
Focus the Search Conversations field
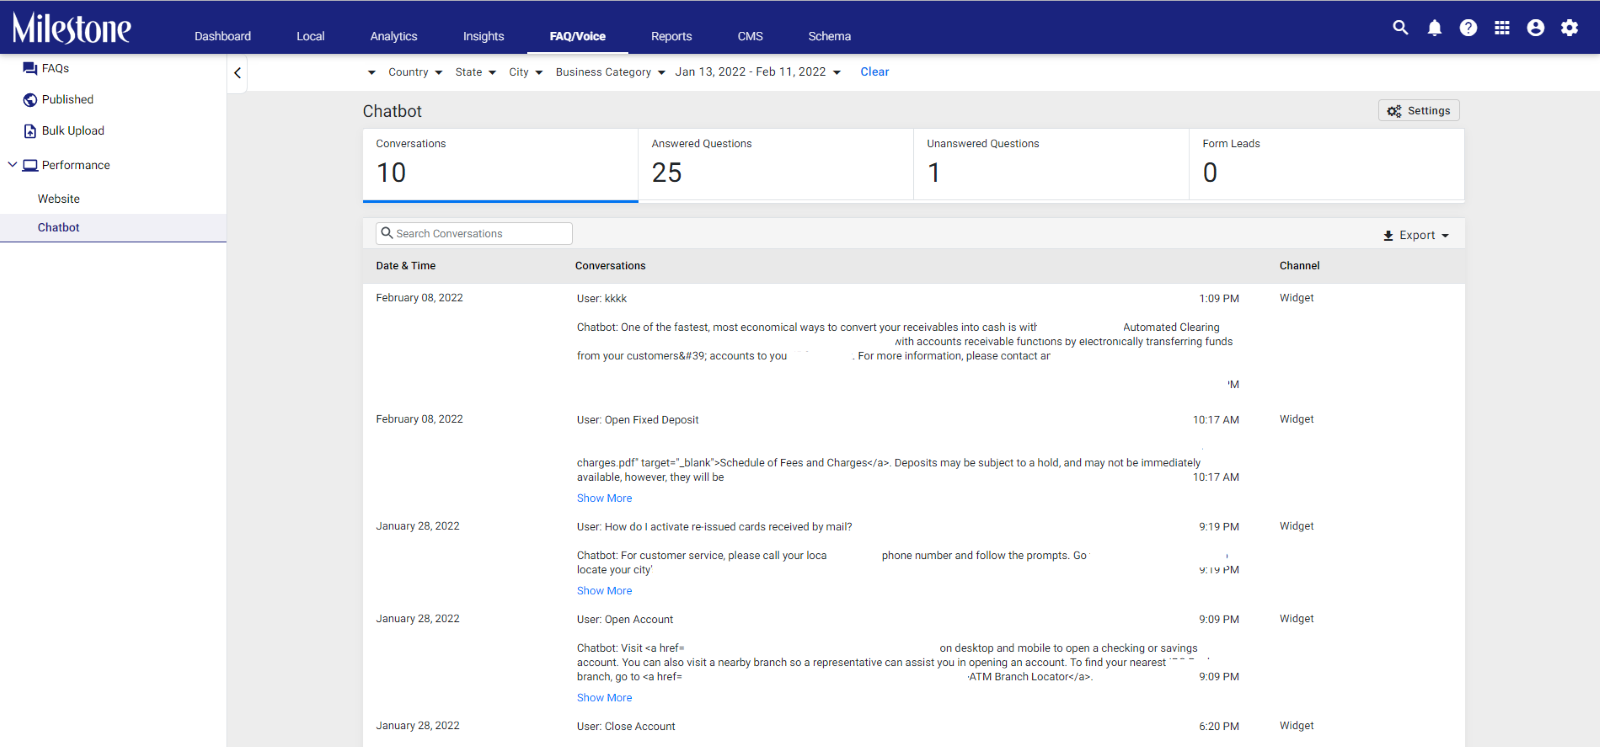click(474, 233)
